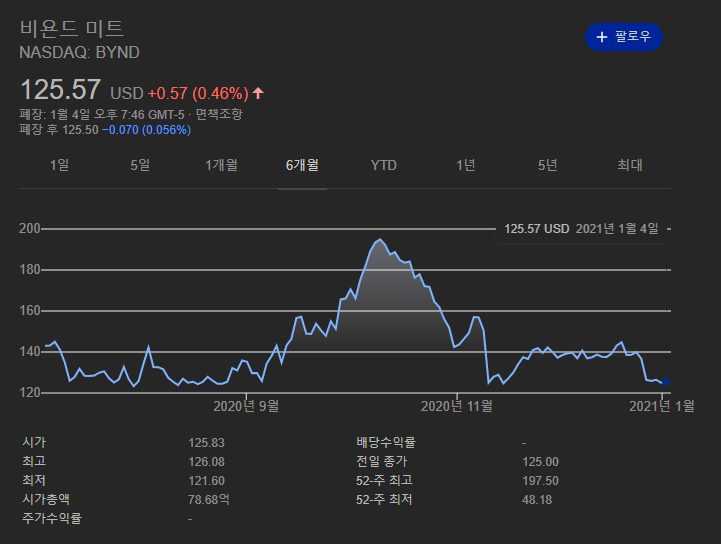This screenshot has width=721, height=544.
Task: Select the 6개월 tab
Action: point(302,165)
